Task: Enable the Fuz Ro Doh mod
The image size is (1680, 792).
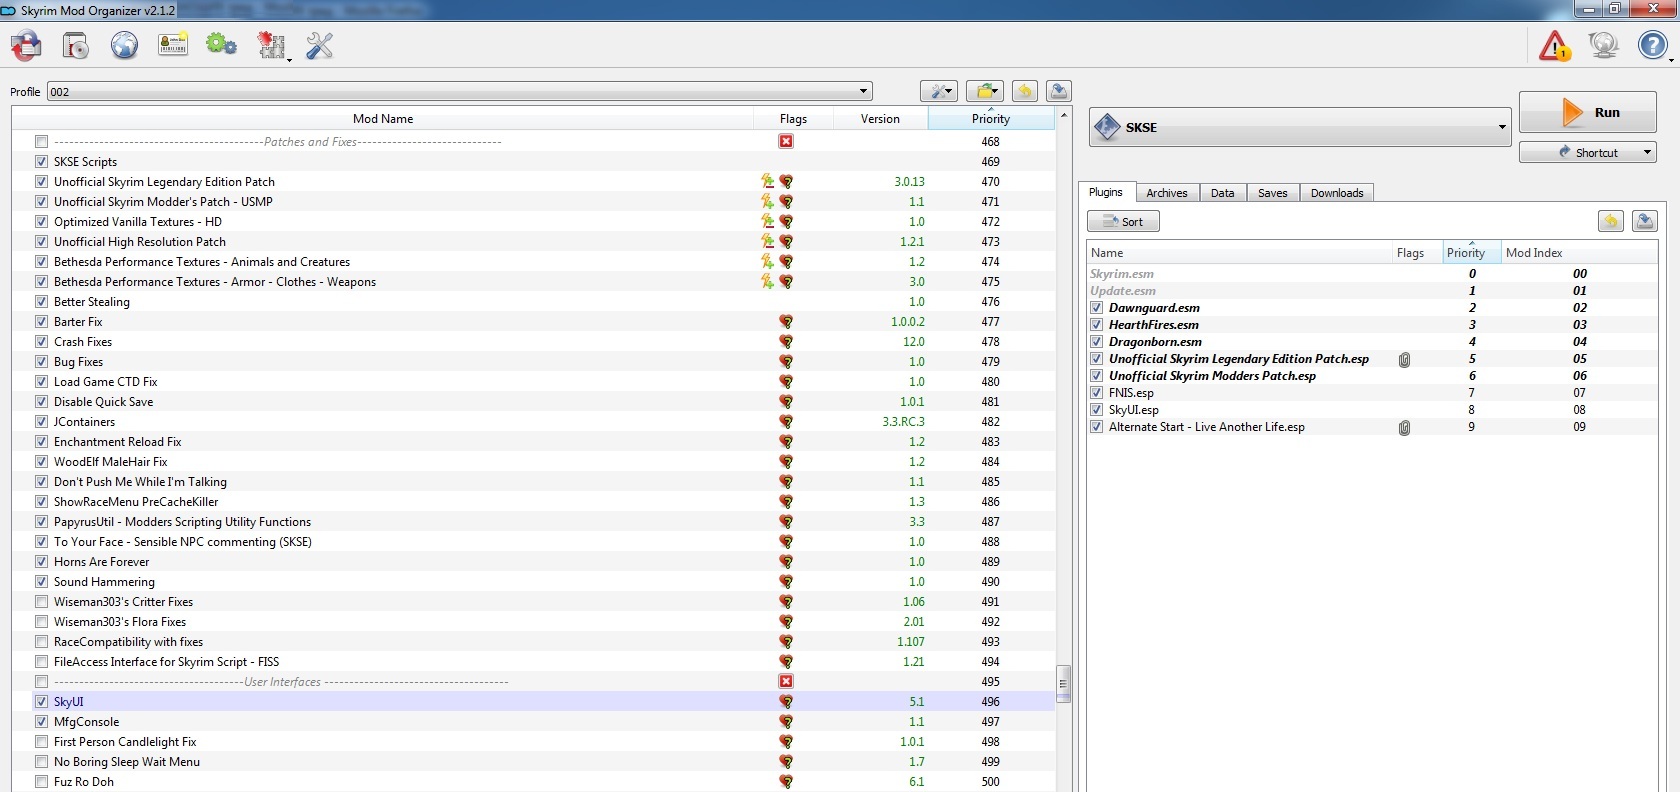Action: pos(41,781)
